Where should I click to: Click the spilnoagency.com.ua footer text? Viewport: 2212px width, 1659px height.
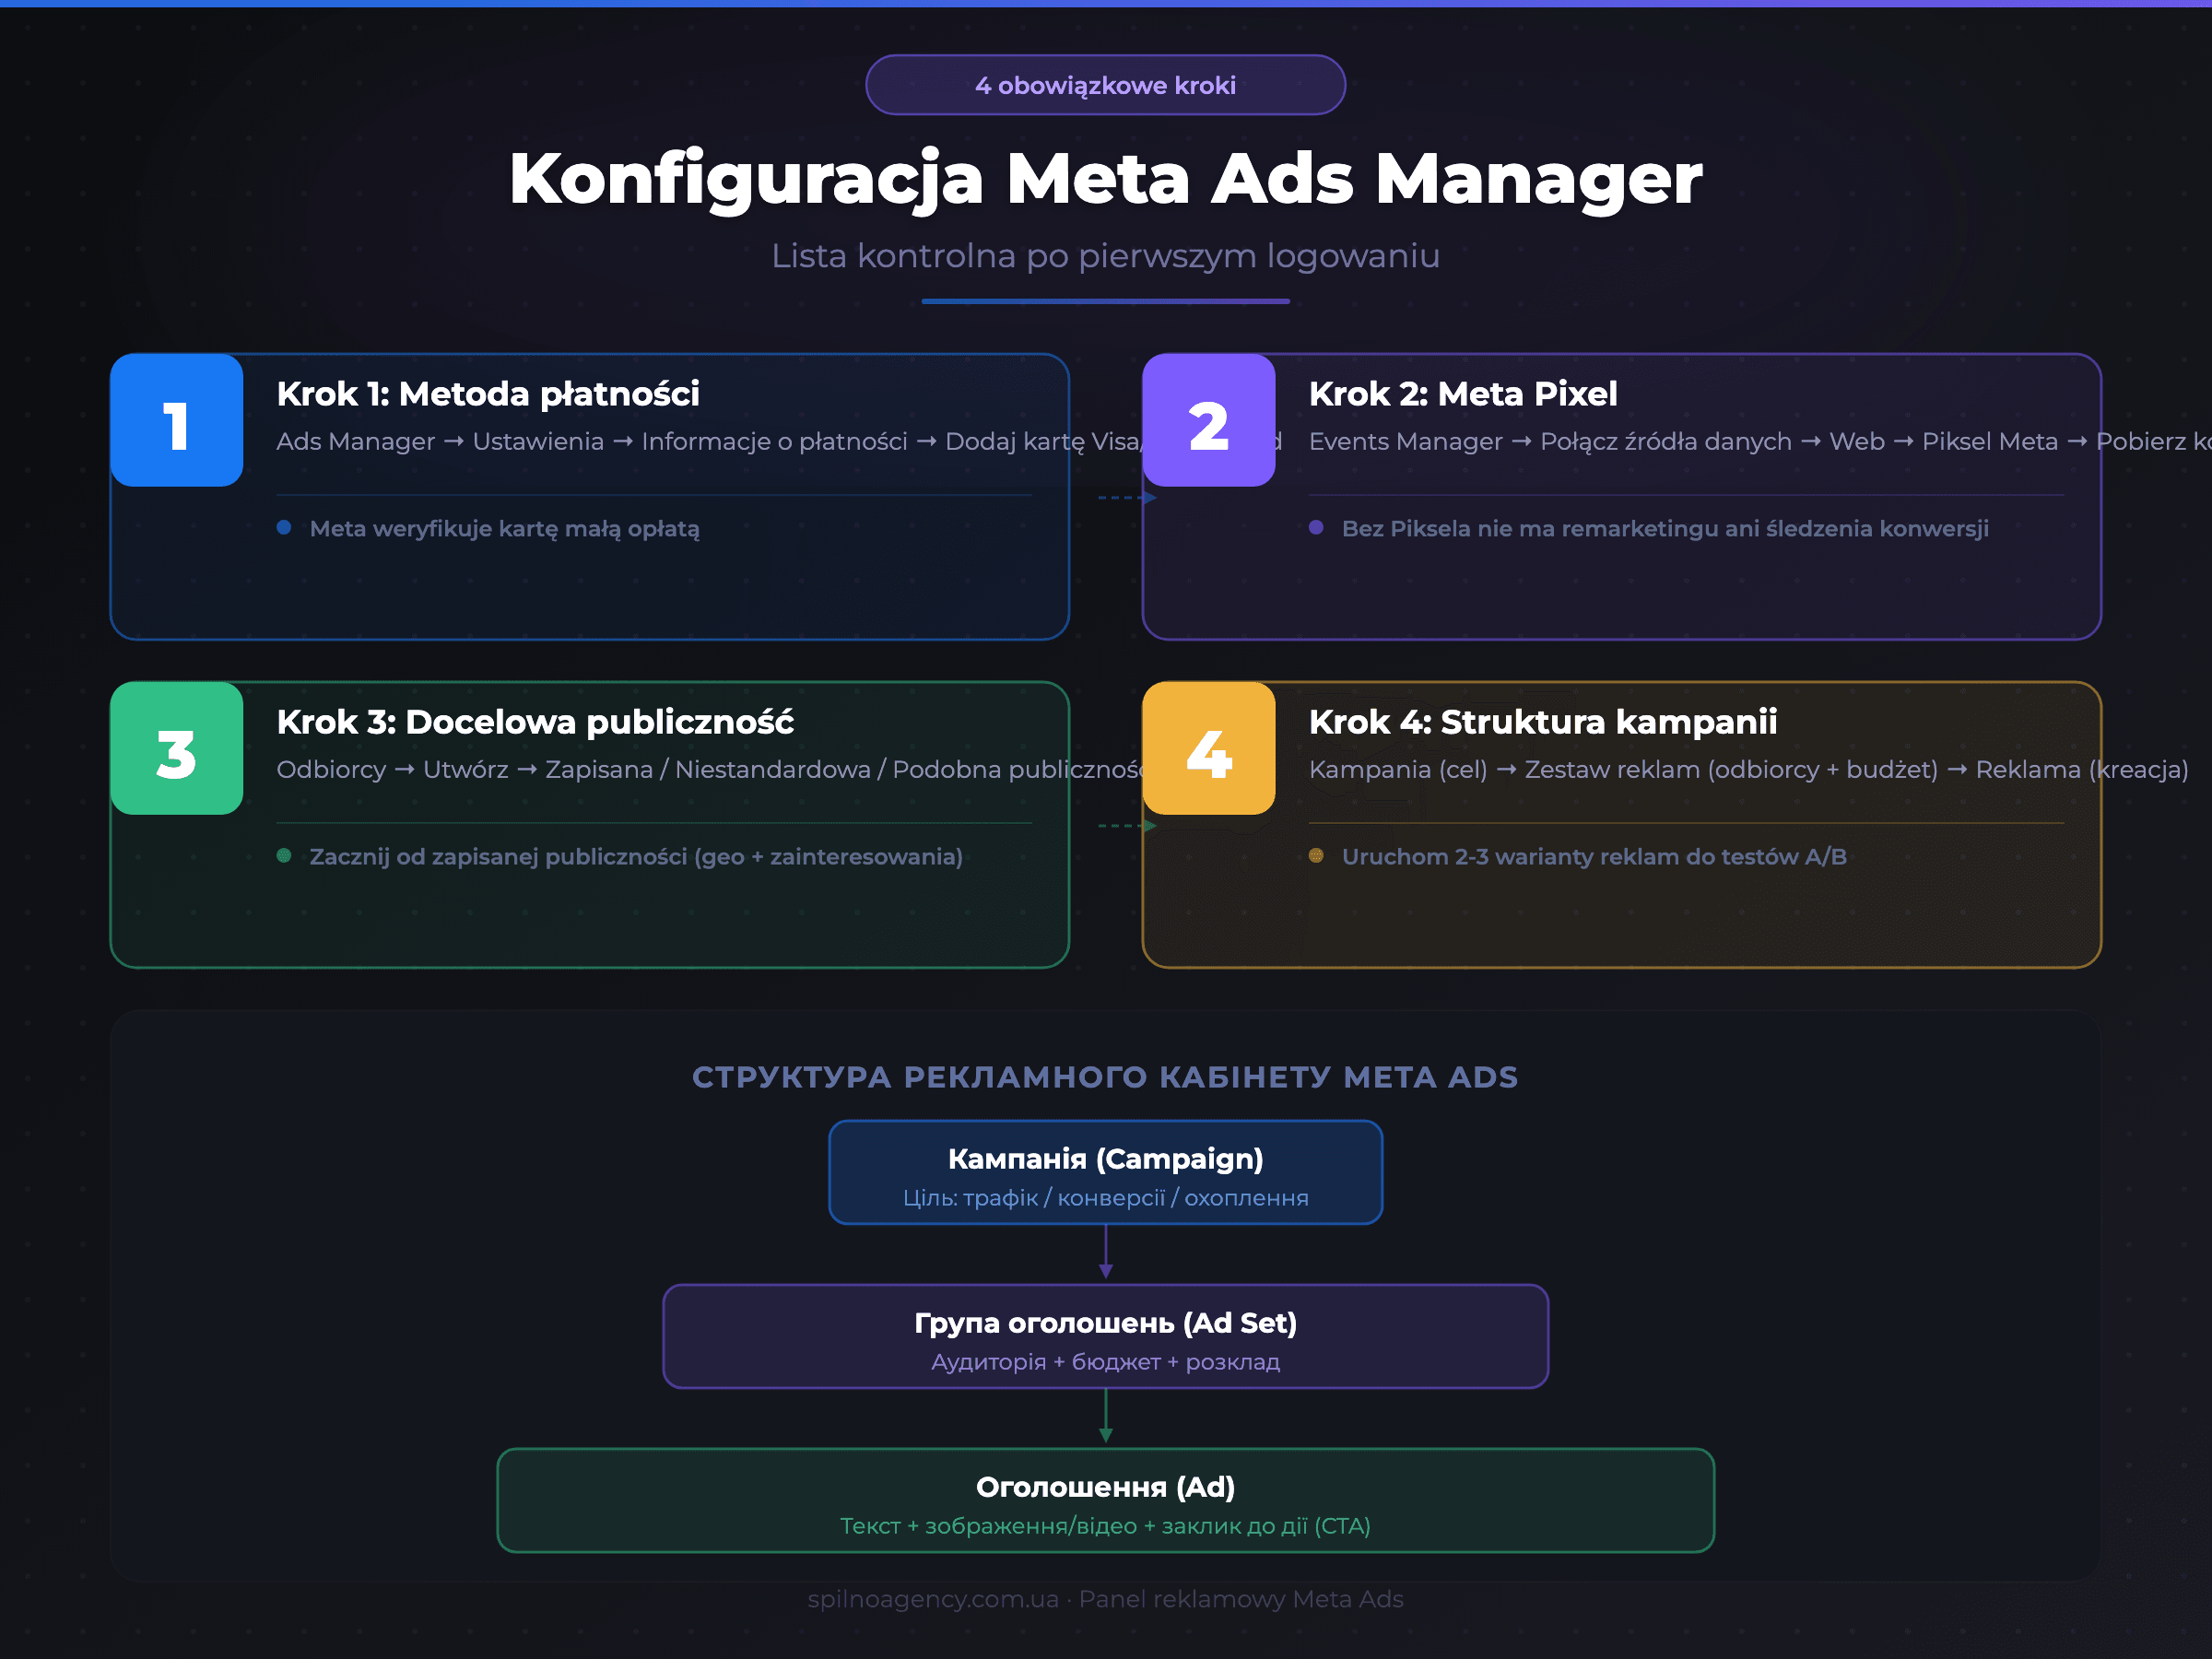(1105, 1599)
